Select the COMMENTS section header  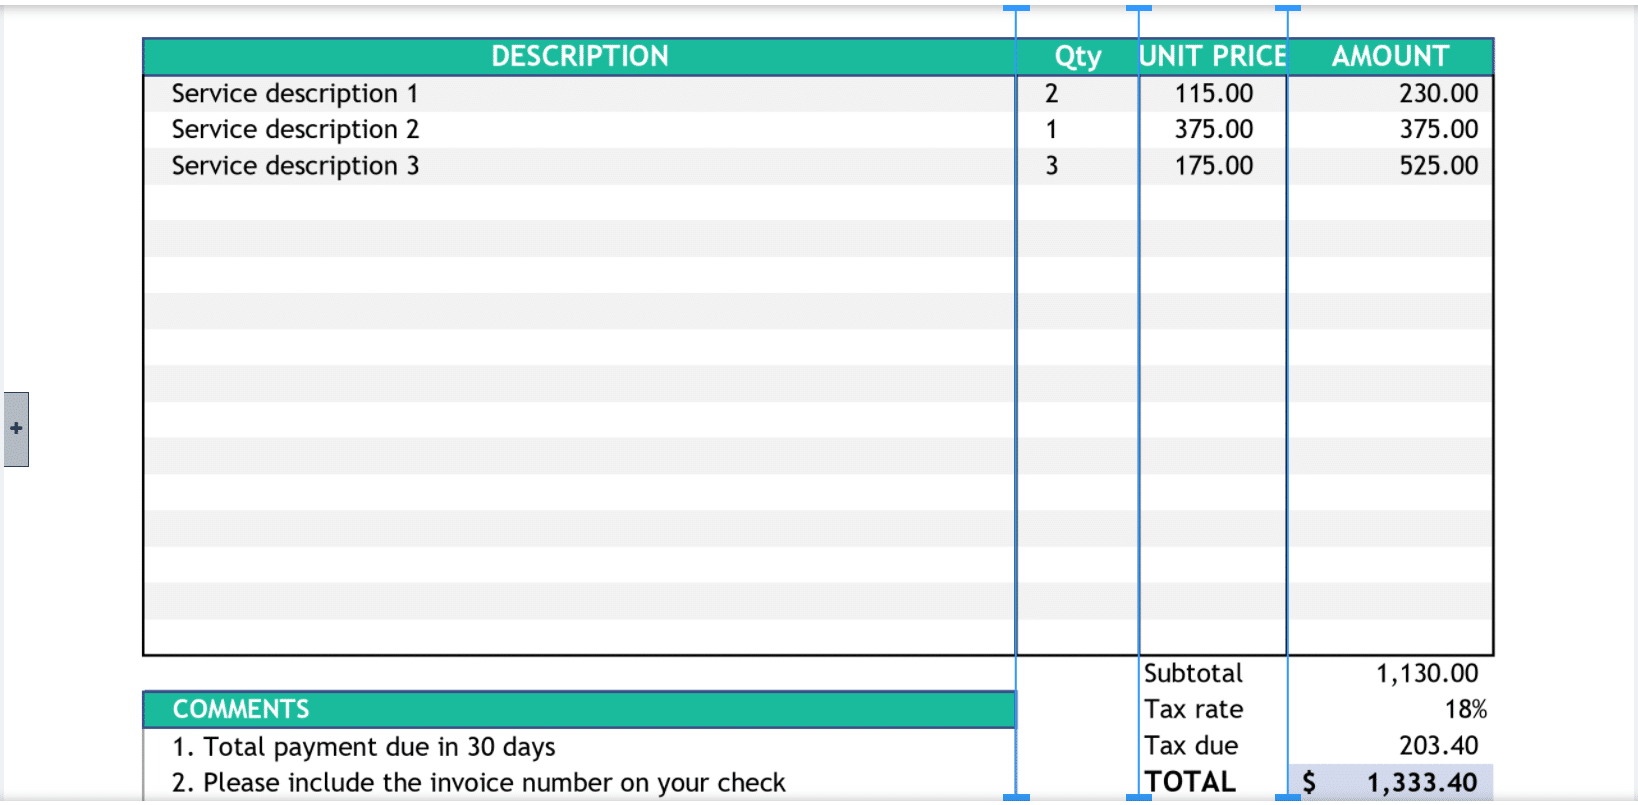coord(241,710)
